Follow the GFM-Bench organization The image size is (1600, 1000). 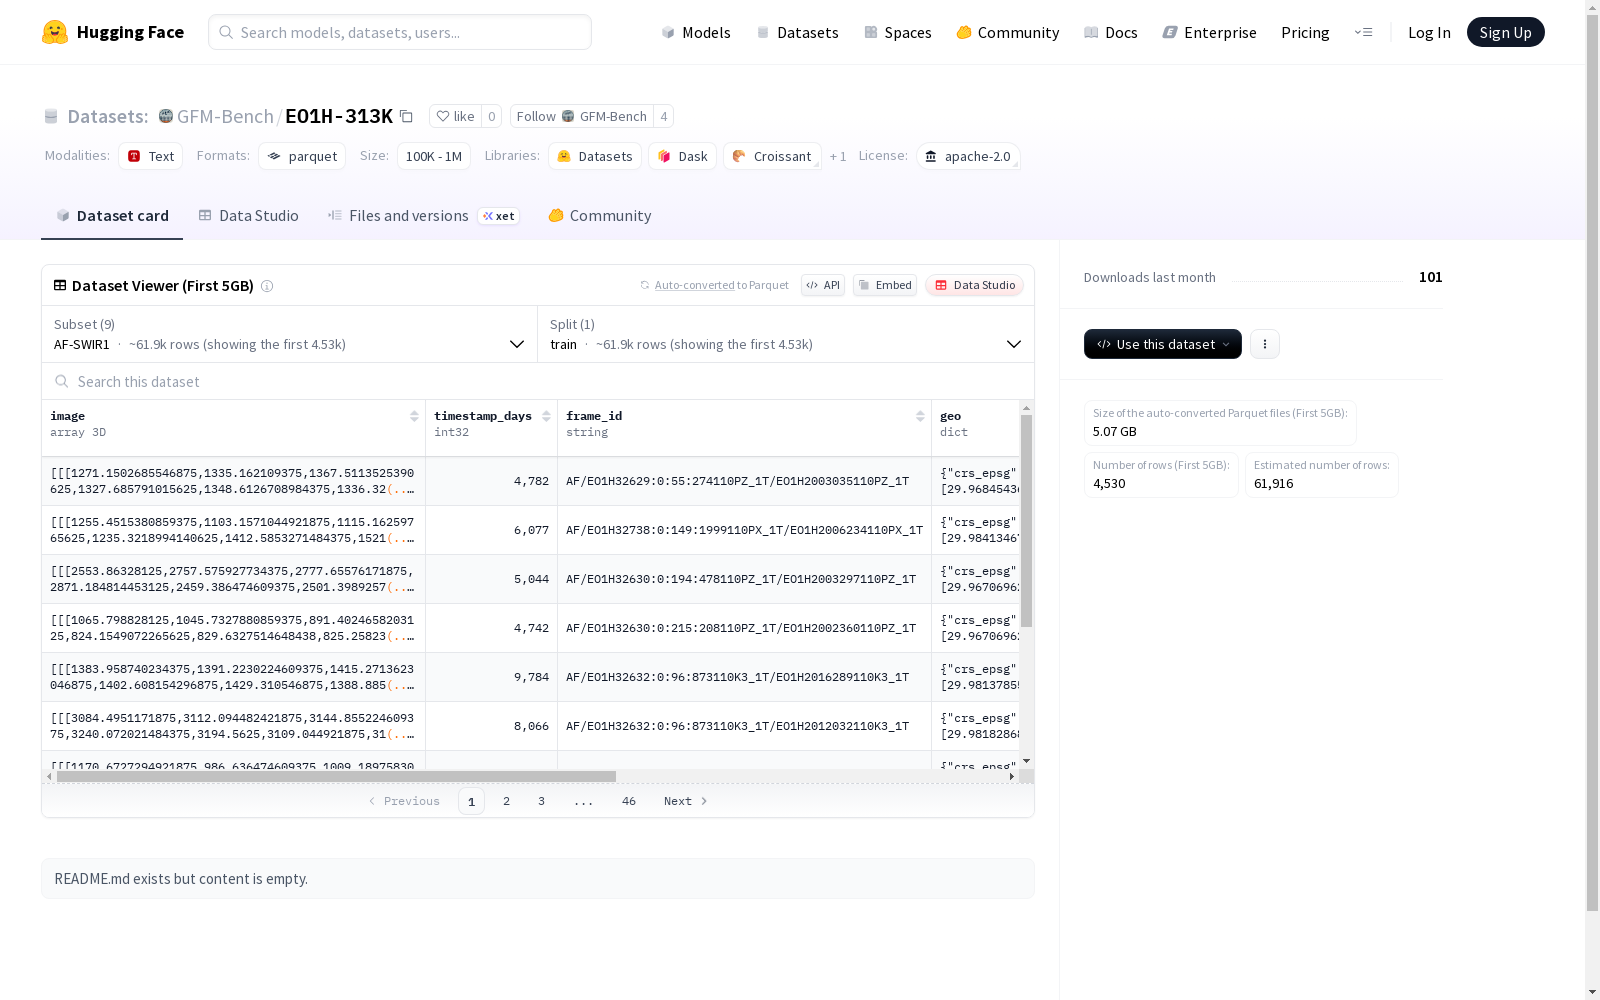pos(582,116)
